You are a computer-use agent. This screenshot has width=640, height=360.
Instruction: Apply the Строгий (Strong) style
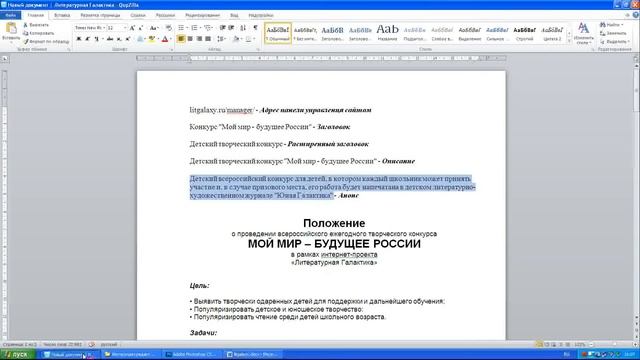[x=524, y=33]
